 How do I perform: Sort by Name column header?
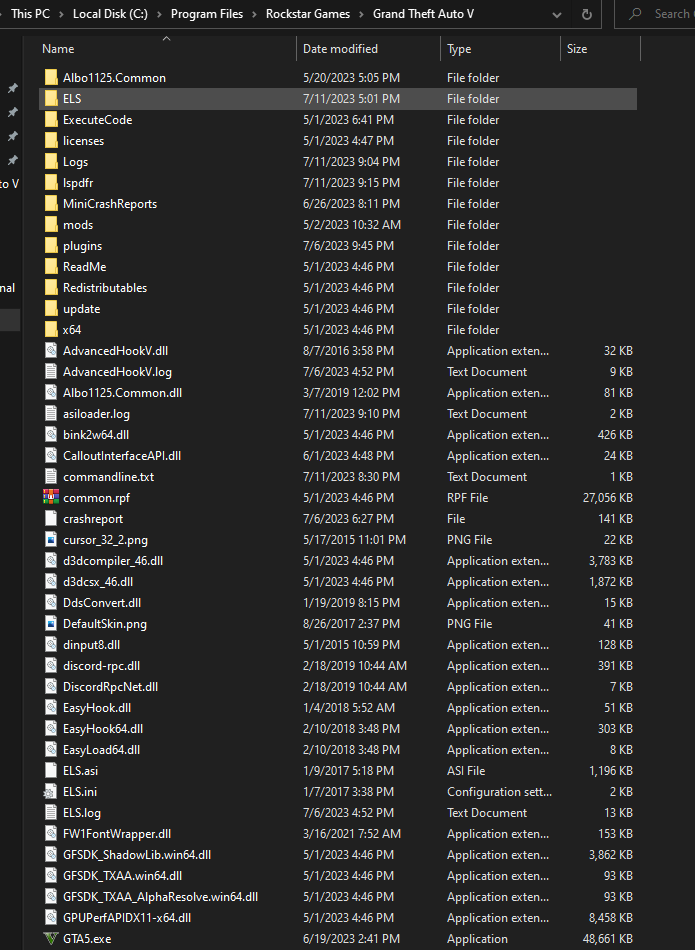[167, 49]
